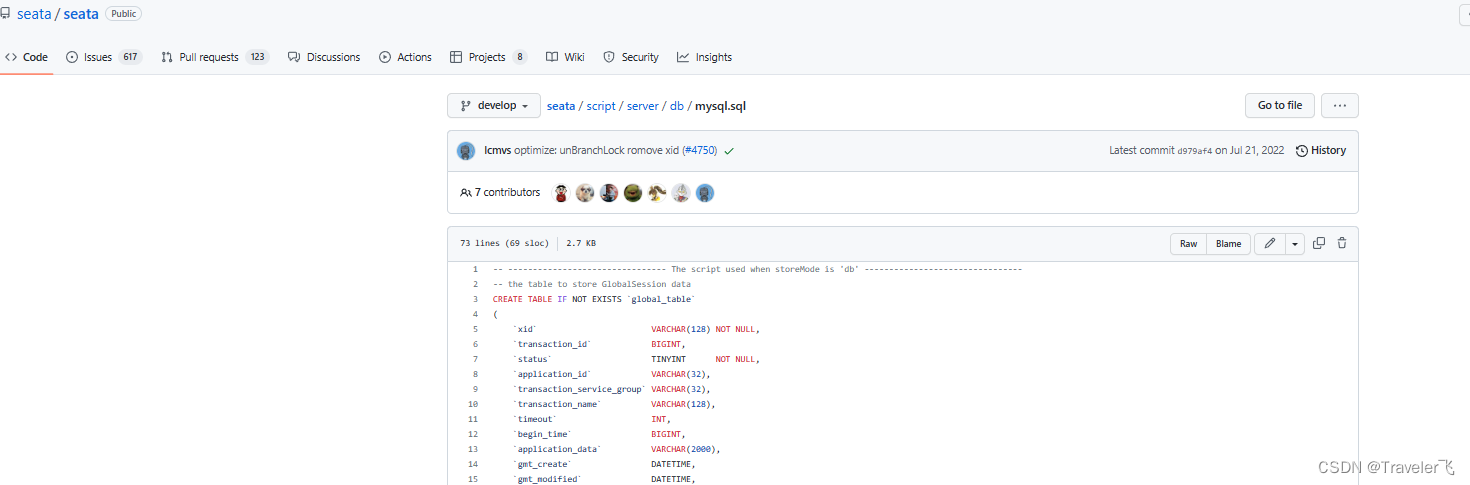Click the Raw button
Image resolution: width=1470 pixels, height=485 pixels.
[x=1189, y=244]
